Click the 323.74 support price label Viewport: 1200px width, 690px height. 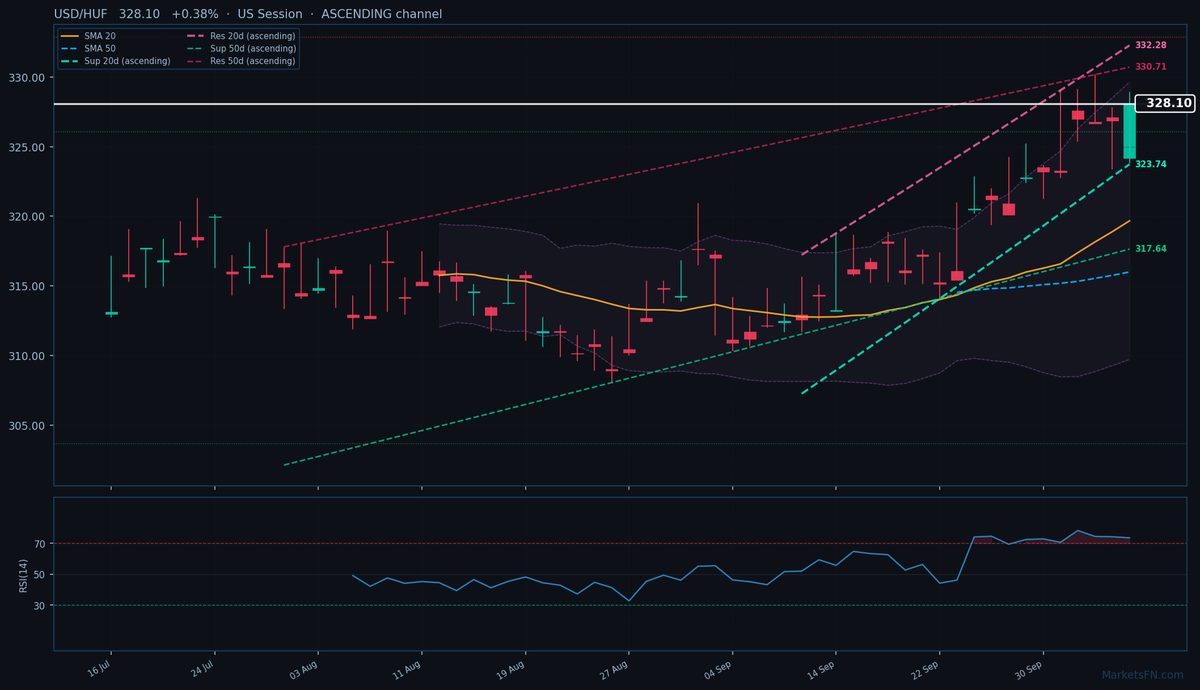(x=1151, y=164)
